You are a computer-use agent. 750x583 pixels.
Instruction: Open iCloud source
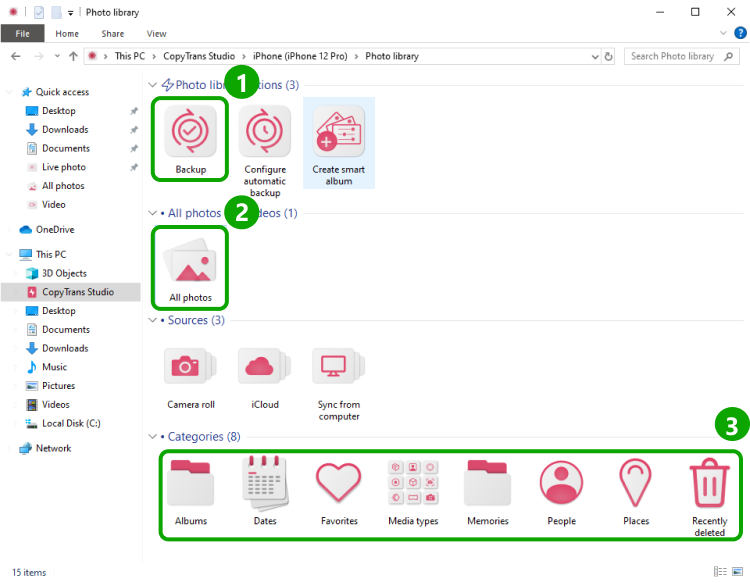coord(265,367)
